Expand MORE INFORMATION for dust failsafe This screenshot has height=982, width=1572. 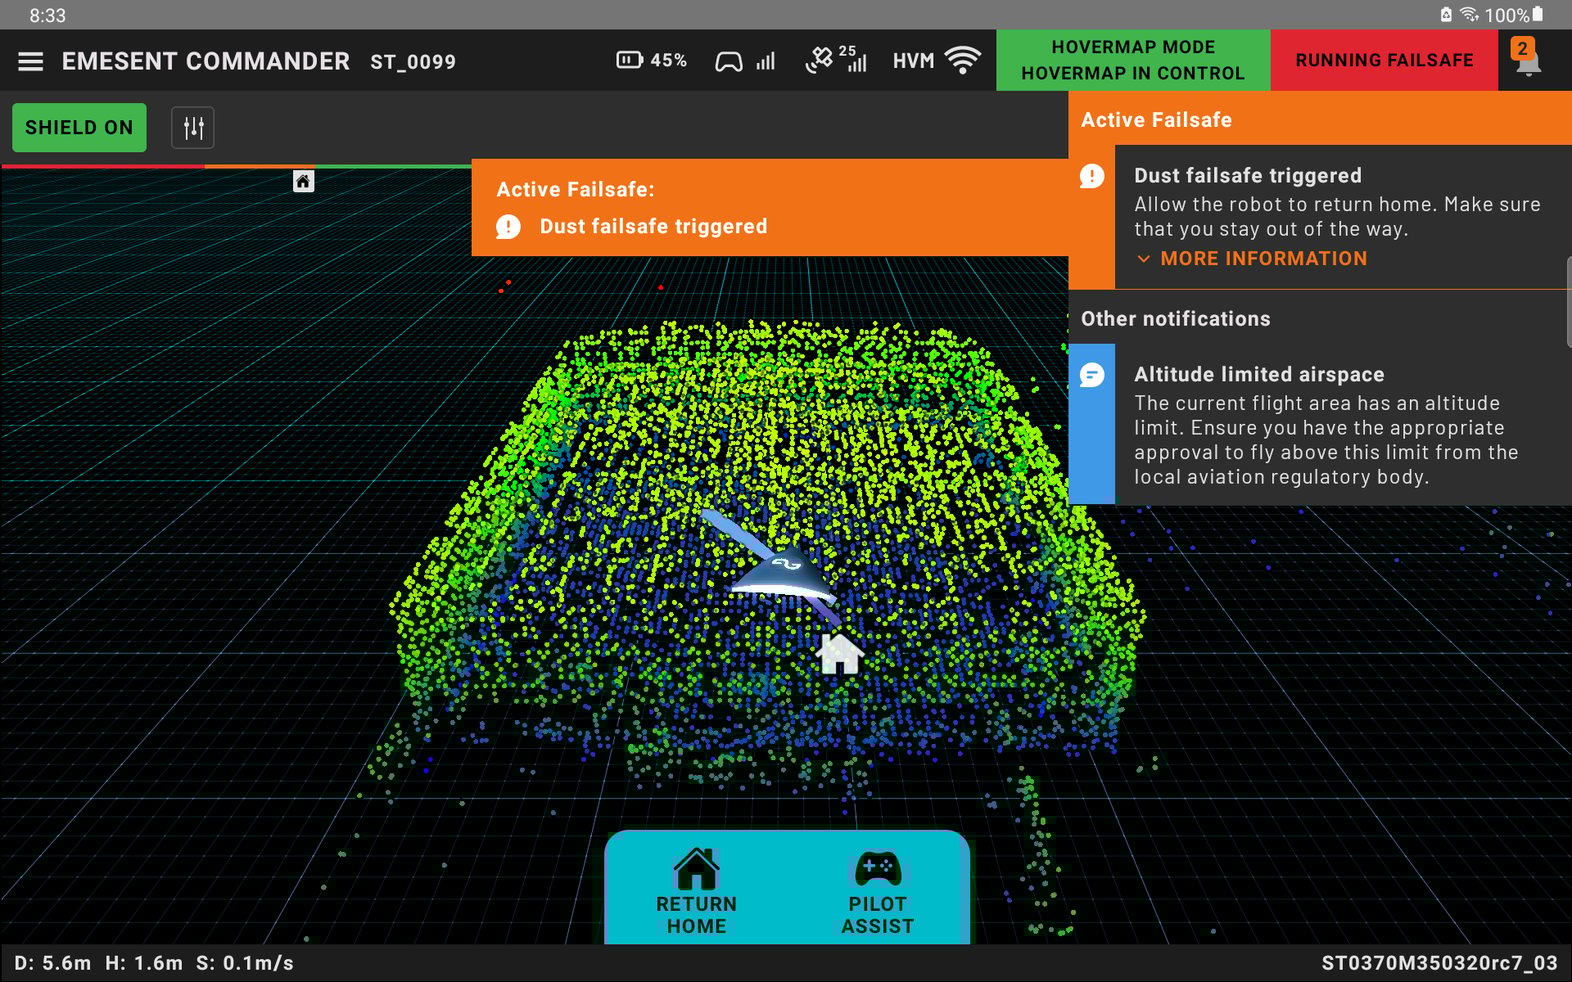pos(1252,259)
